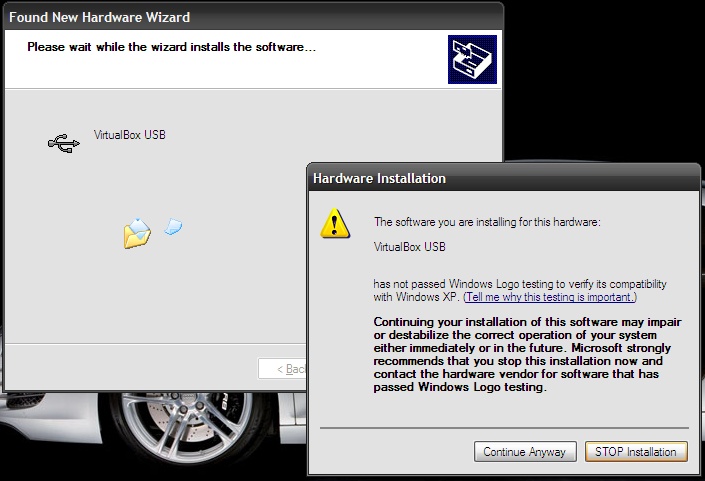This screenshot has height=481, width=705.
Task: Click the flying paper document icon
Action: tap(174, 226)
